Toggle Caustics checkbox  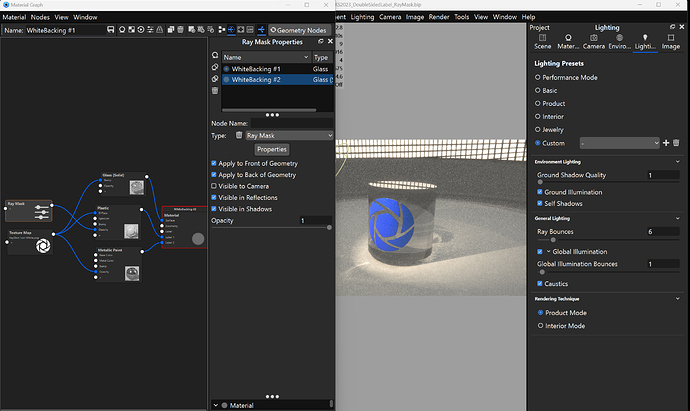540,284
